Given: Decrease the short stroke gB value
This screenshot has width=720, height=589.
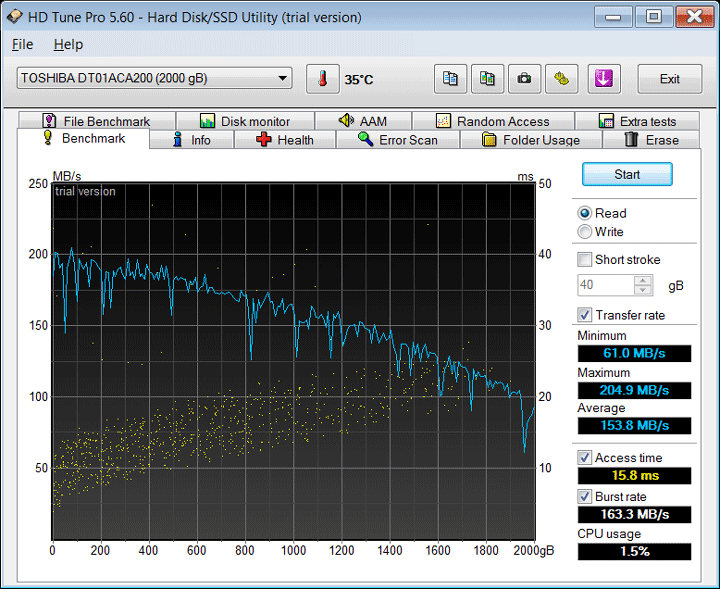Looking at the screenshot, I should point(644,290).
